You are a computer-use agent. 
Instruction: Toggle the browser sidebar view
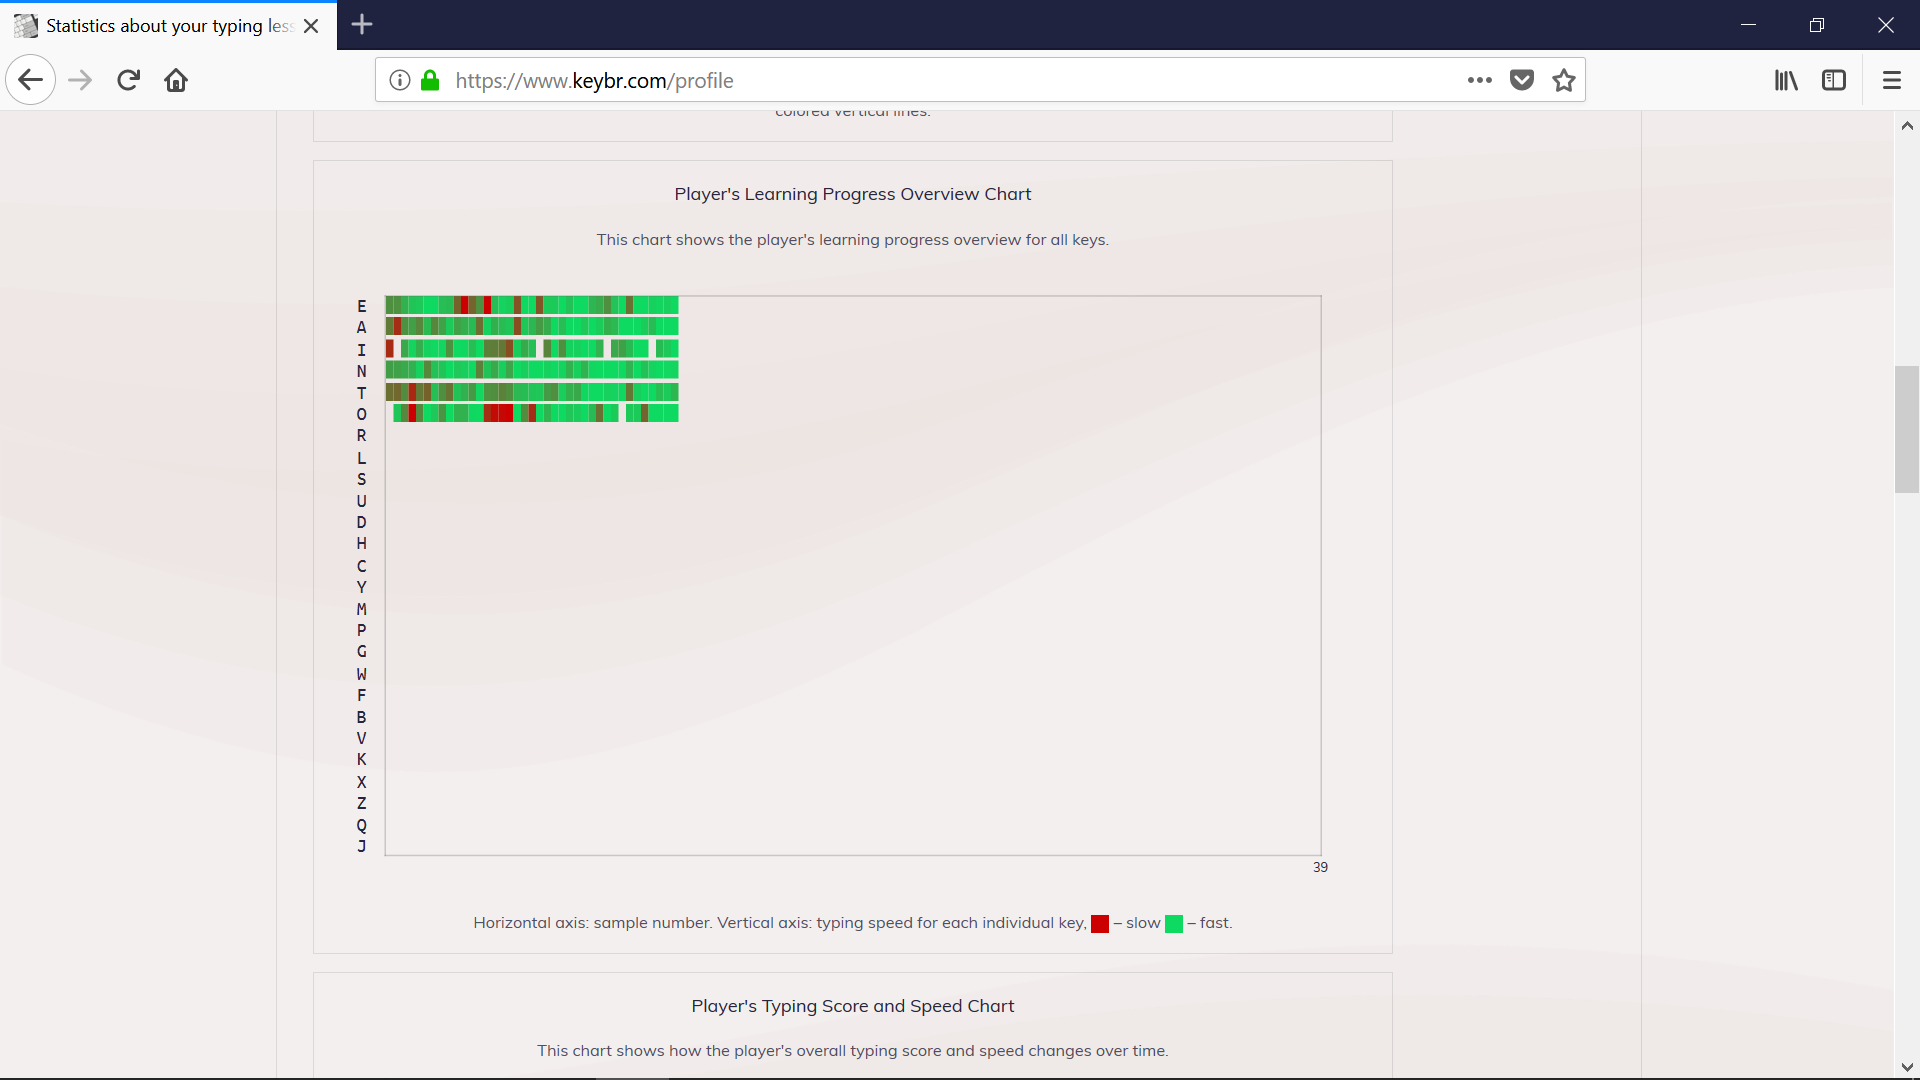pyautogui.click(x=1834, y=80)
